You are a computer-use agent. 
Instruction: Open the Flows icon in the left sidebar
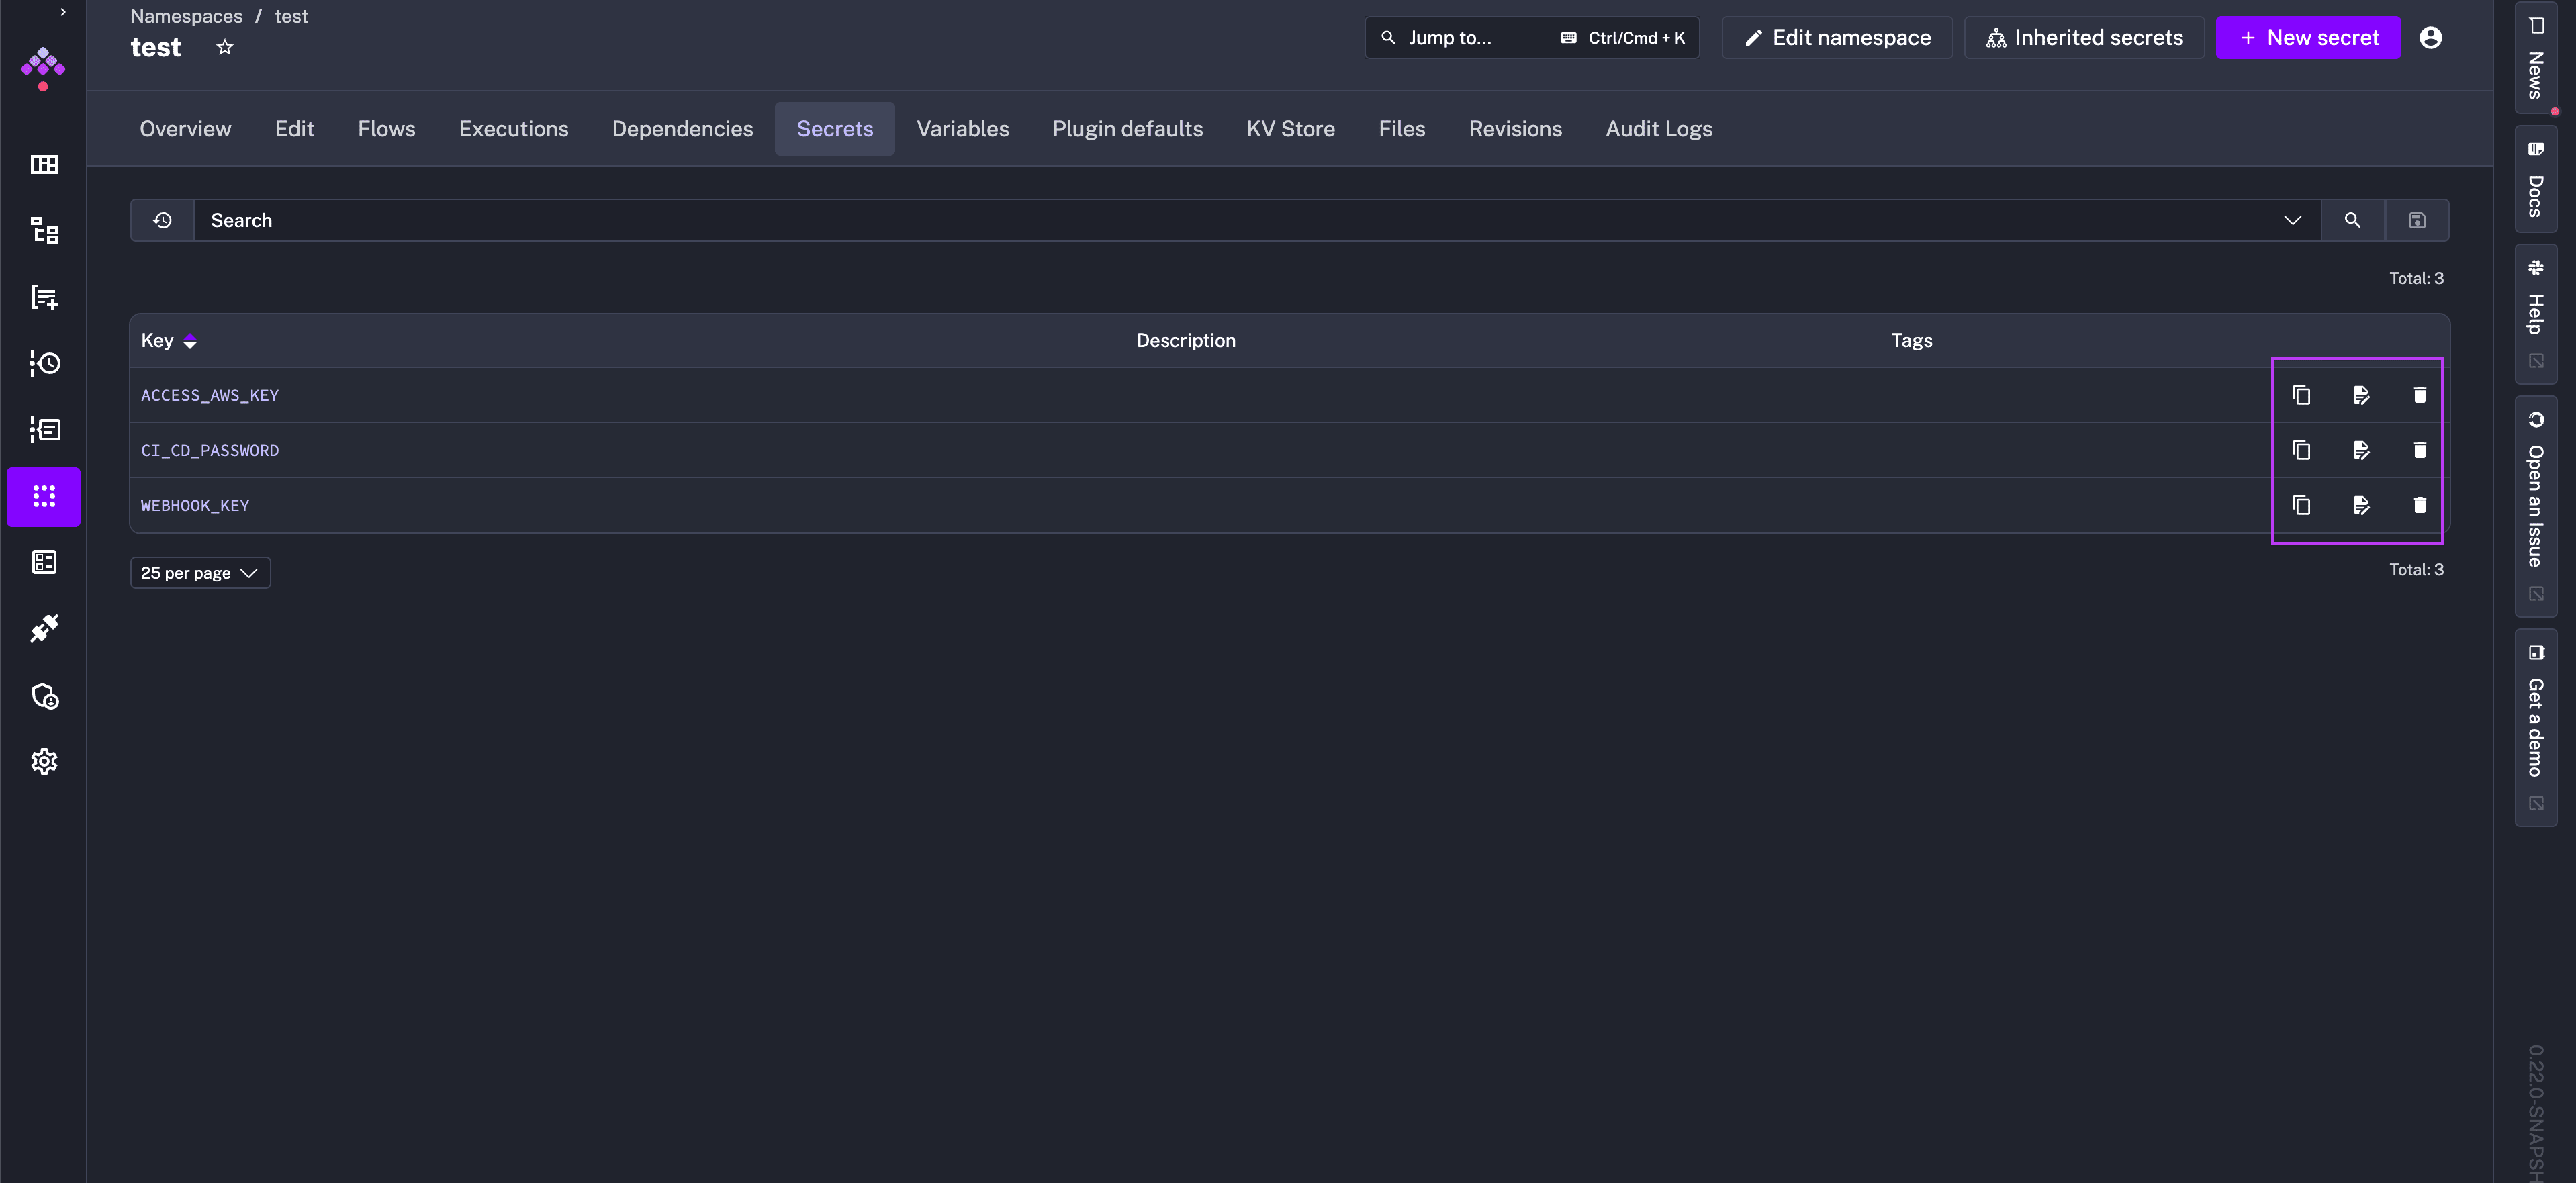click(44, 231)
